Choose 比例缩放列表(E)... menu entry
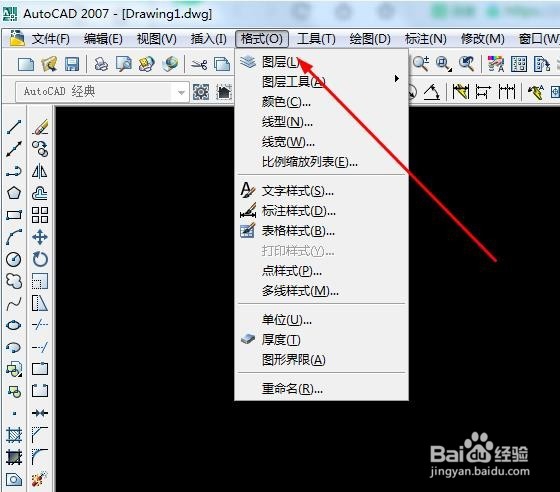The height and width of the screenshot is (492, 560). (x=321, y=162)
